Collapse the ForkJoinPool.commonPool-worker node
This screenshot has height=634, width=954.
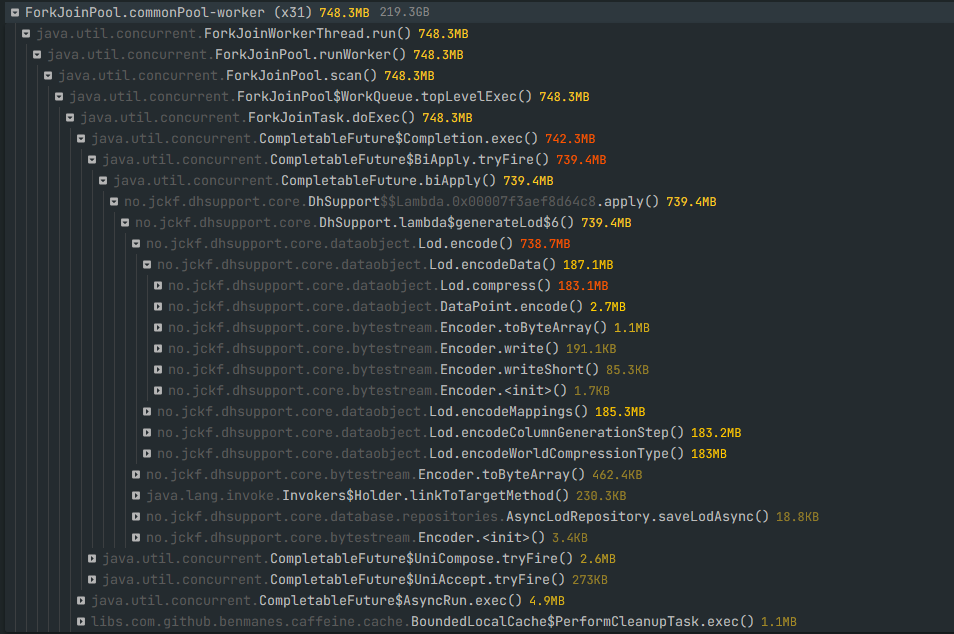point(15,12)
